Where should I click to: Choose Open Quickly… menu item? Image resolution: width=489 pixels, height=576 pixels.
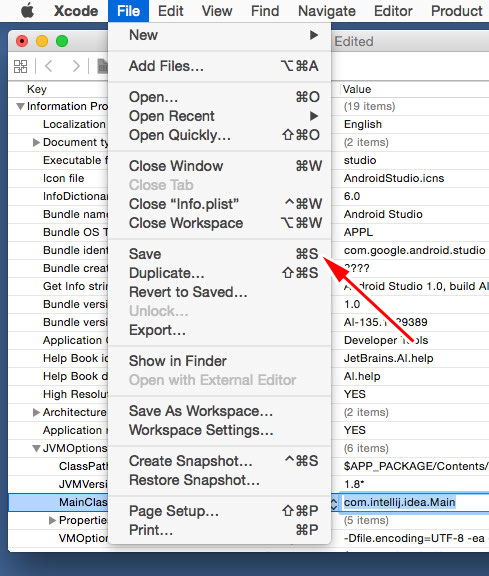click(x=220, y=135)
